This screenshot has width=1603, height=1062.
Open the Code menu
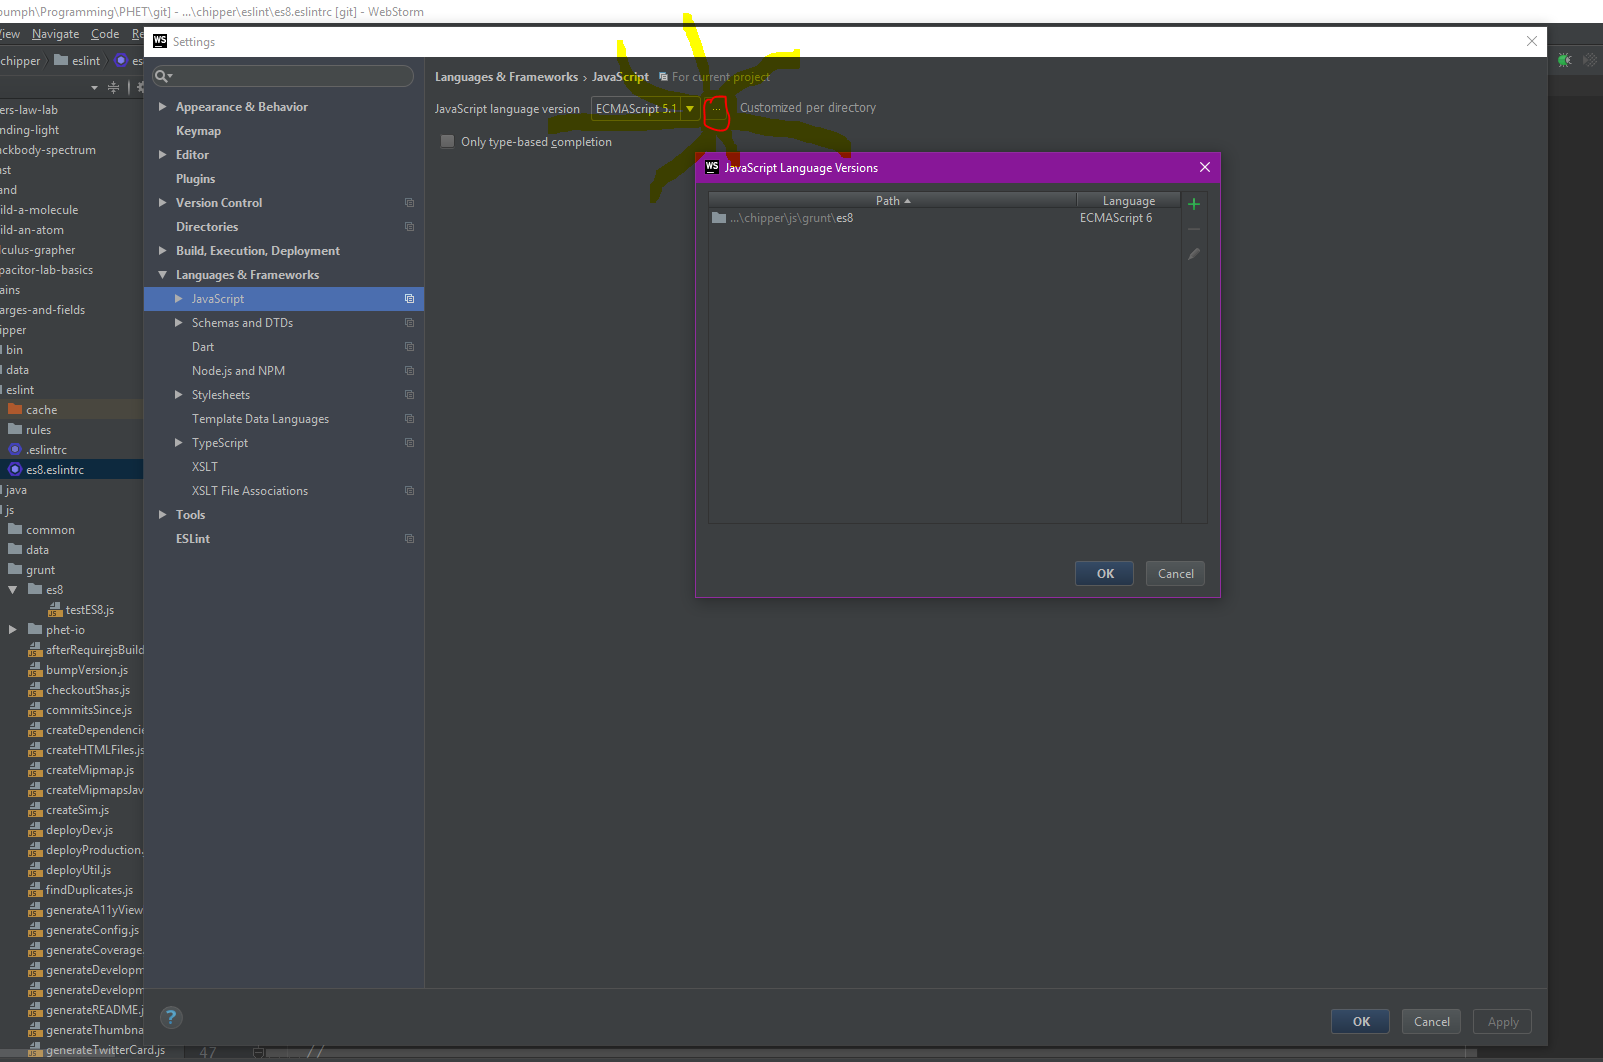(104, 33)
